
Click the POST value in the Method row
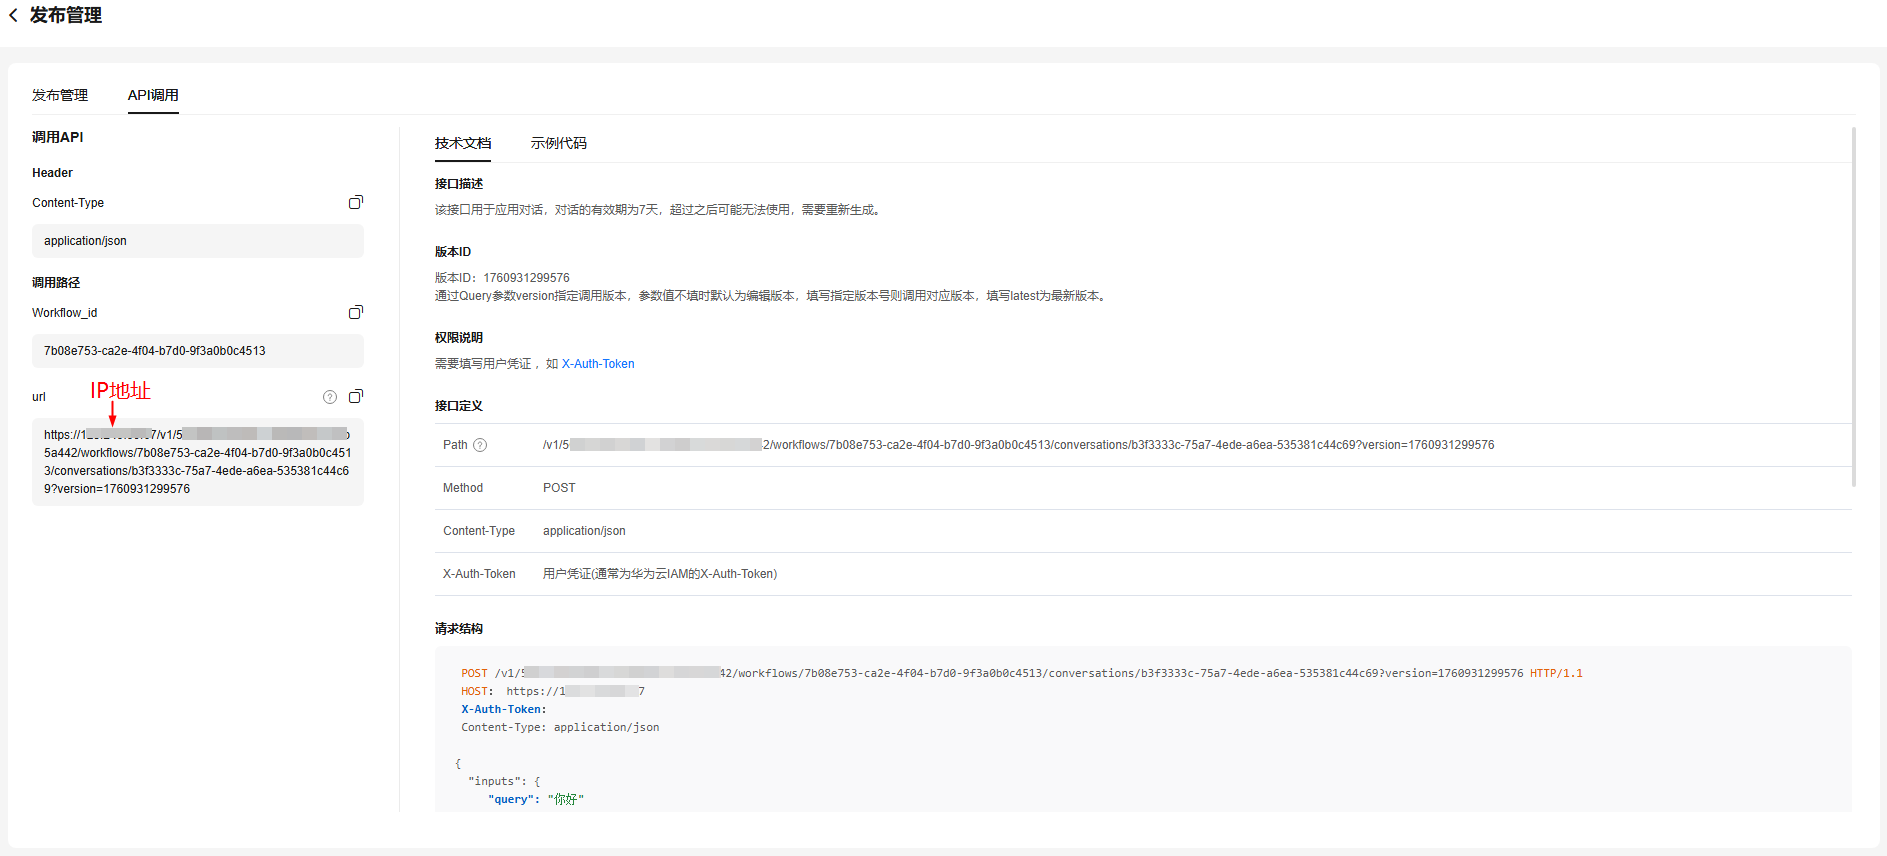[x=559, y=488]
